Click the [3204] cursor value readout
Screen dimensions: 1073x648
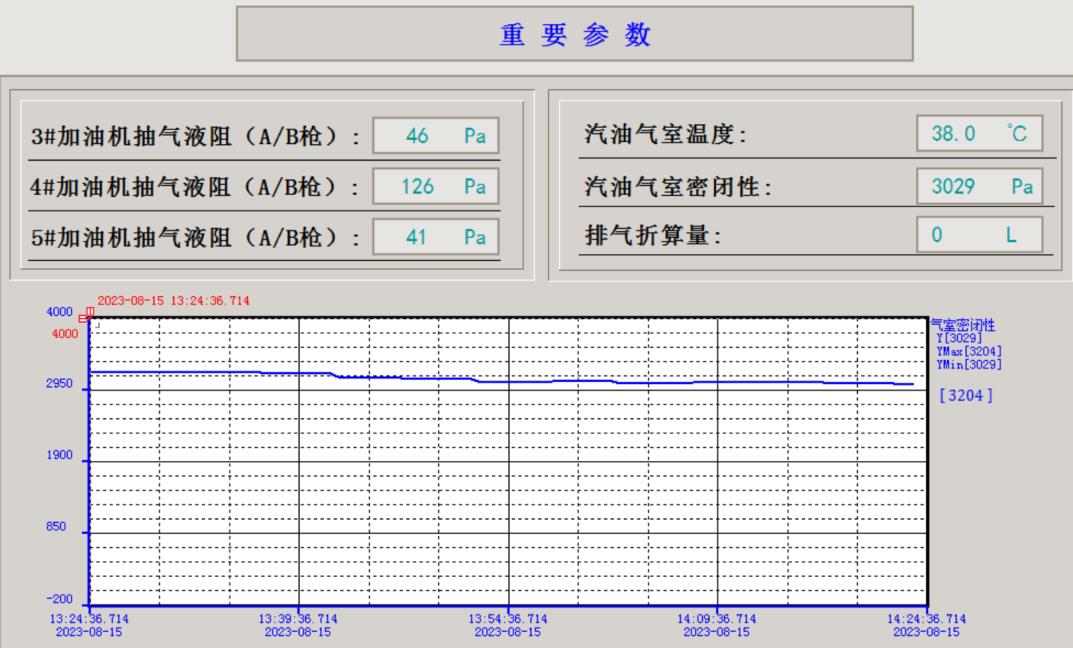click(966, 396)
